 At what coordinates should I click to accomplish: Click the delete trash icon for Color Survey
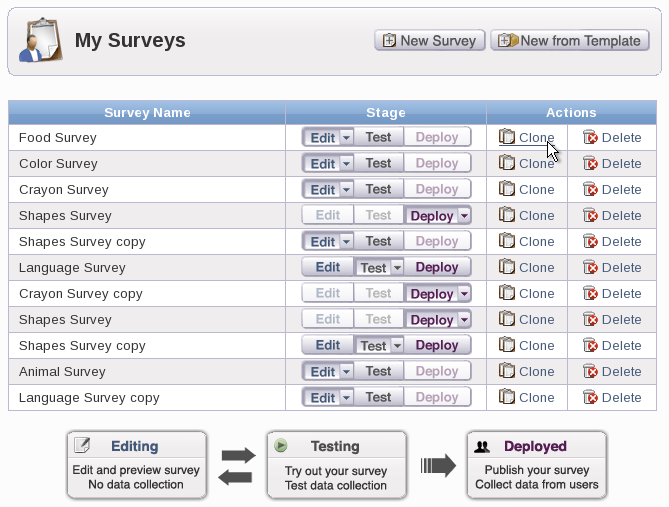coord(590,163)
